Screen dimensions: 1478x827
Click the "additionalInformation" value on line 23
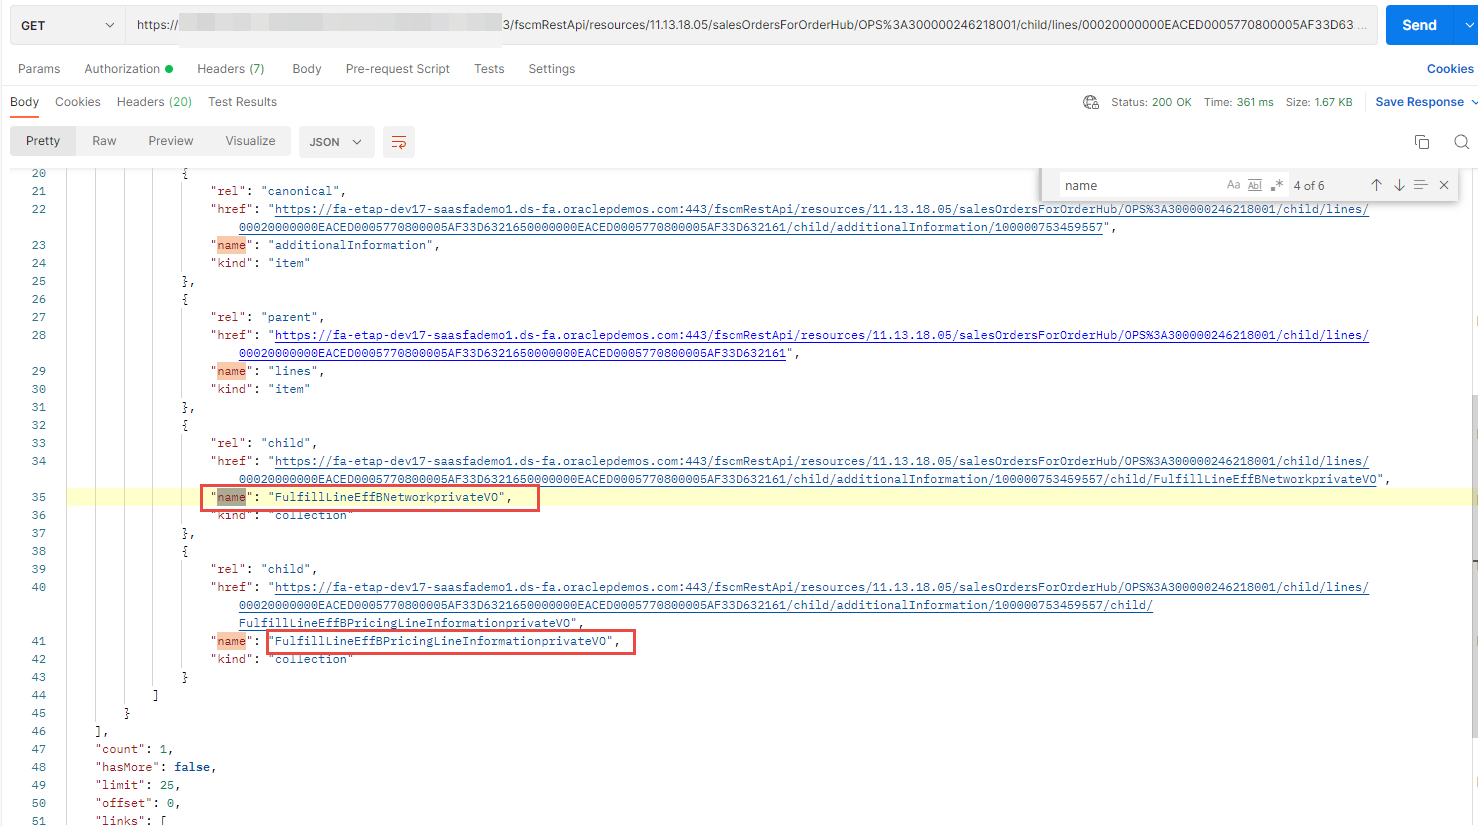click(350, 245)
